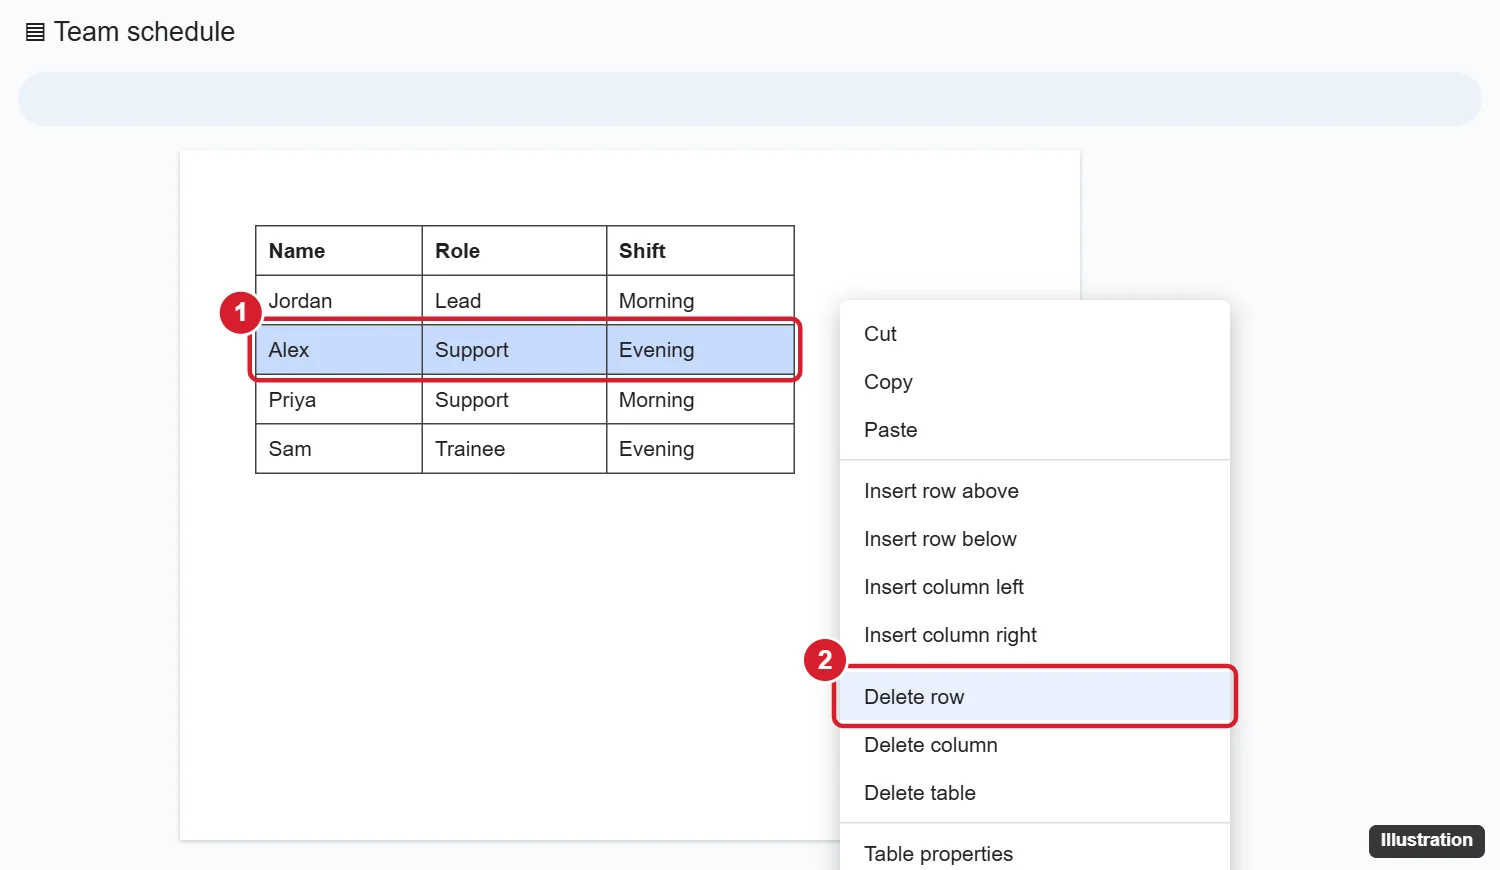
Task: Select Insert row below
Action: (x=1035, y=539)
